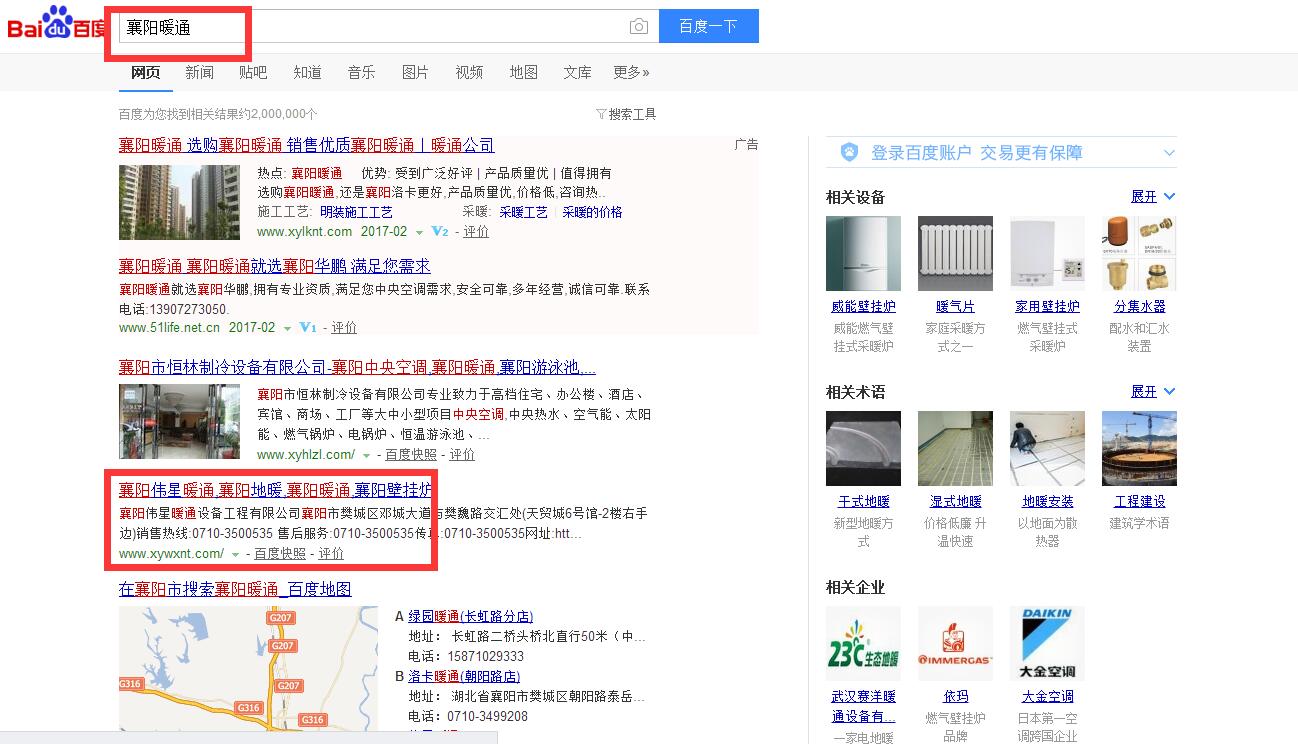Screen dimensions: 1298x744
Task: Click the 百度一下 search button
Action: point(708,27)
